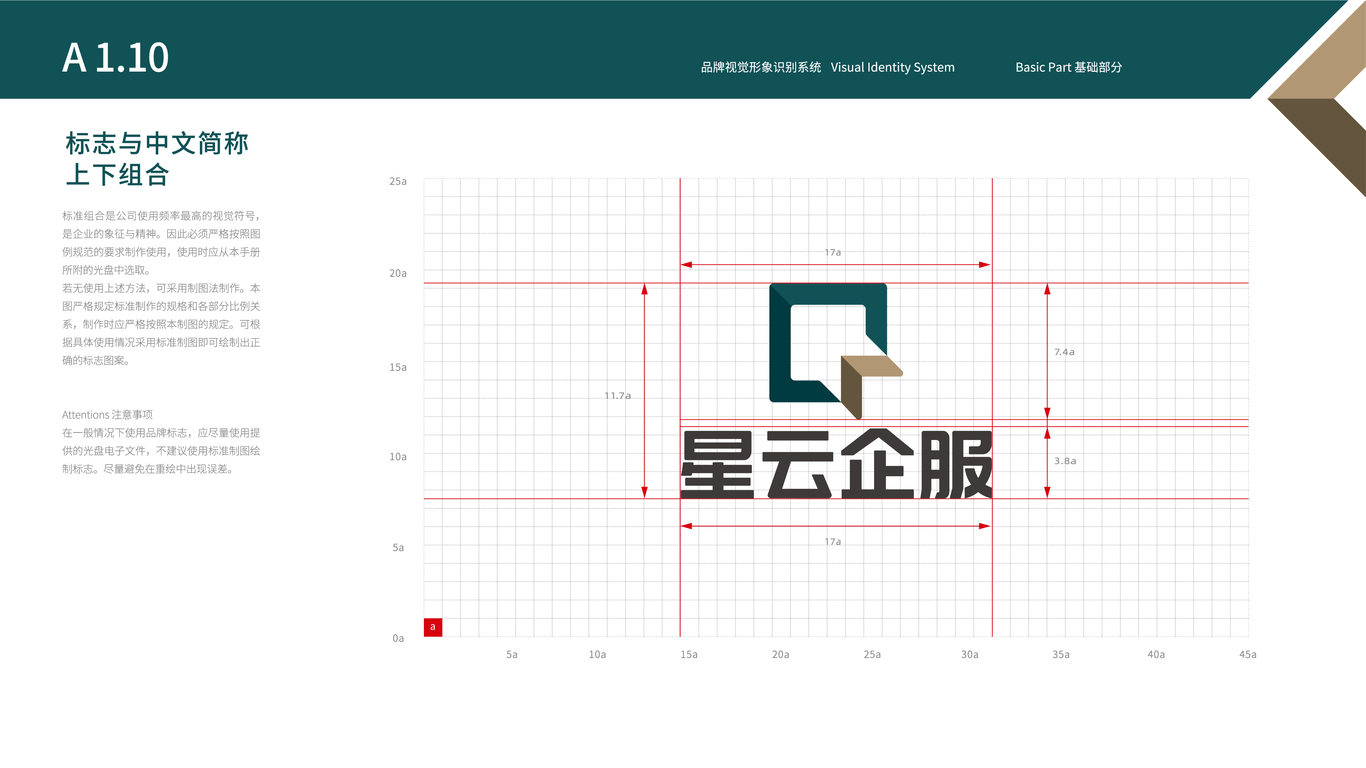1366x768 pixels.
Task: Click the 3.8a dimension label
Action: coord(1064,461)
